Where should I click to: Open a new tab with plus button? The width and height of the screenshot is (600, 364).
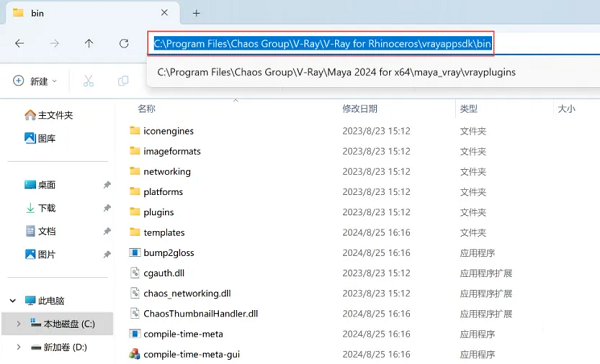tap(196, 13)
